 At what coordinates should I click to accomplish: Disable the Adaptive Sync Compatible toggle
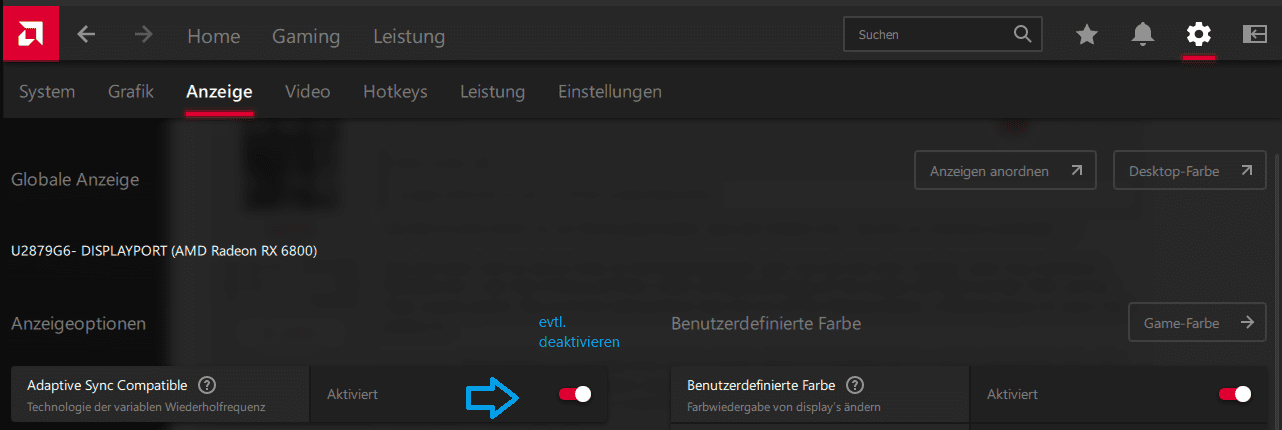[x=575, y=394]
